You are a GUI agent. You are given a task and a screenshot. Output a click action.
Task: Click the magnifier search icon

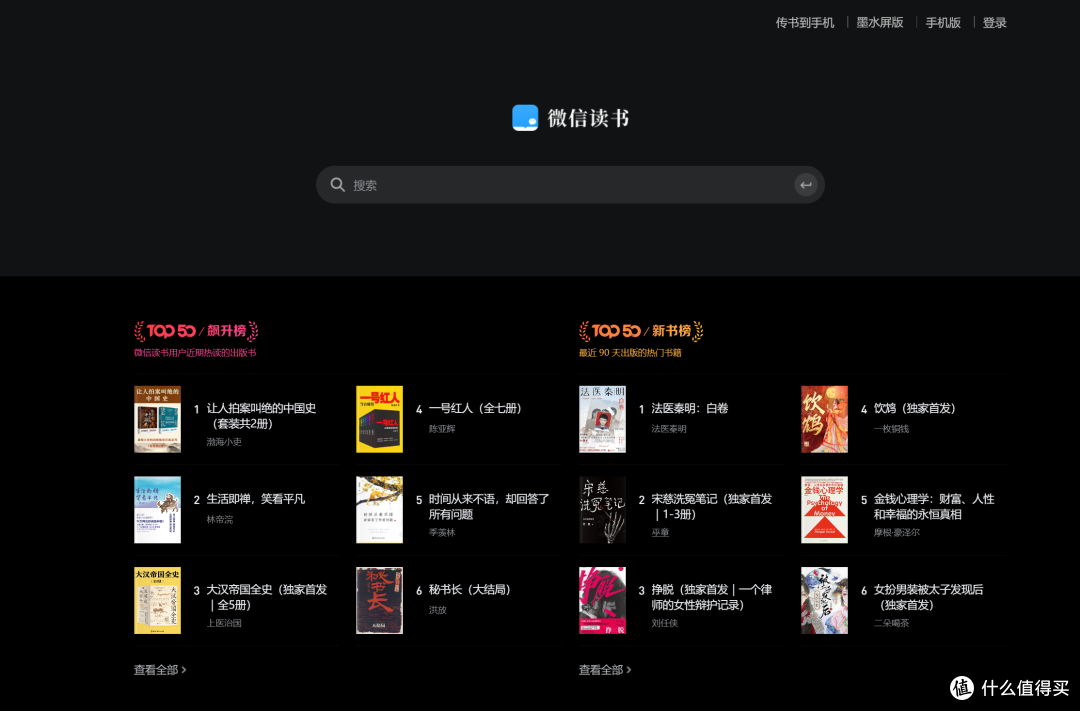[x=338, y=185]
